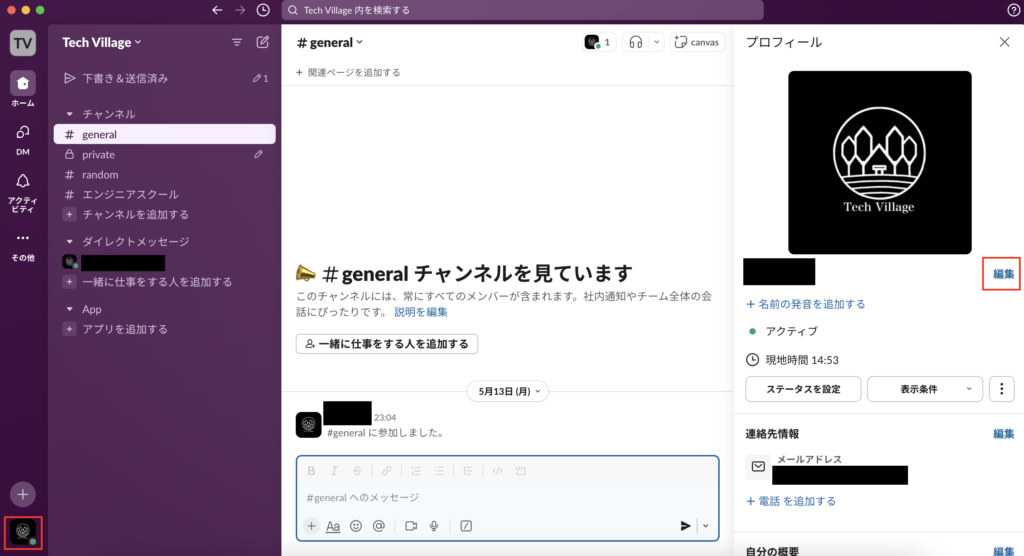
Task: Click the microphone audio clip icon
Action: tap(434, 526)
